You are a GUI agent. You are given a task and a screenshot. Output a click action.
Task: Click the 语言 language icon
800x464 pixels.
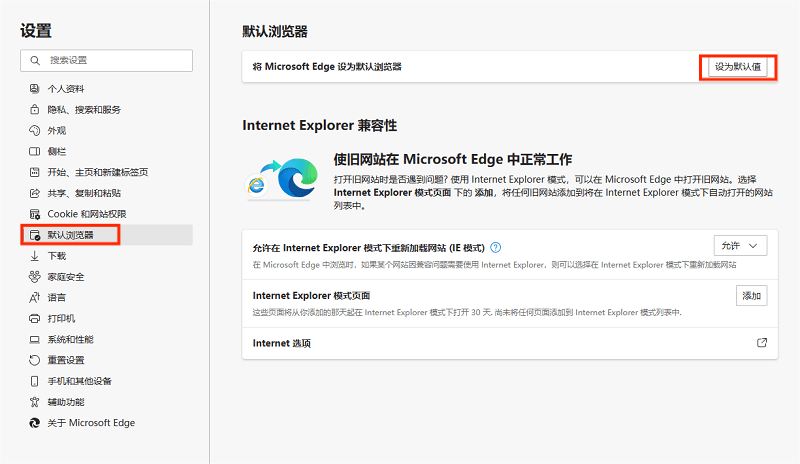click(34, 298)
